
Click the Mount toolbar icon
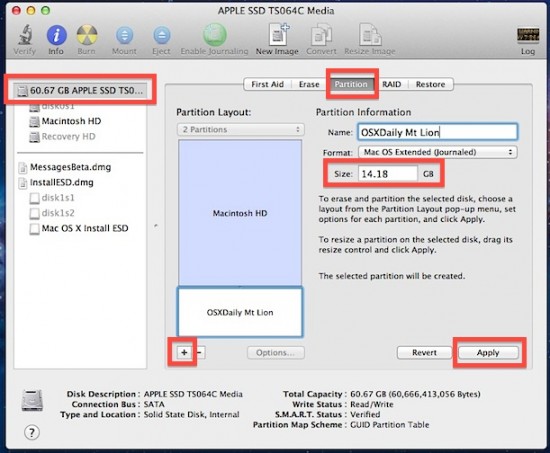tap(125, 35)
